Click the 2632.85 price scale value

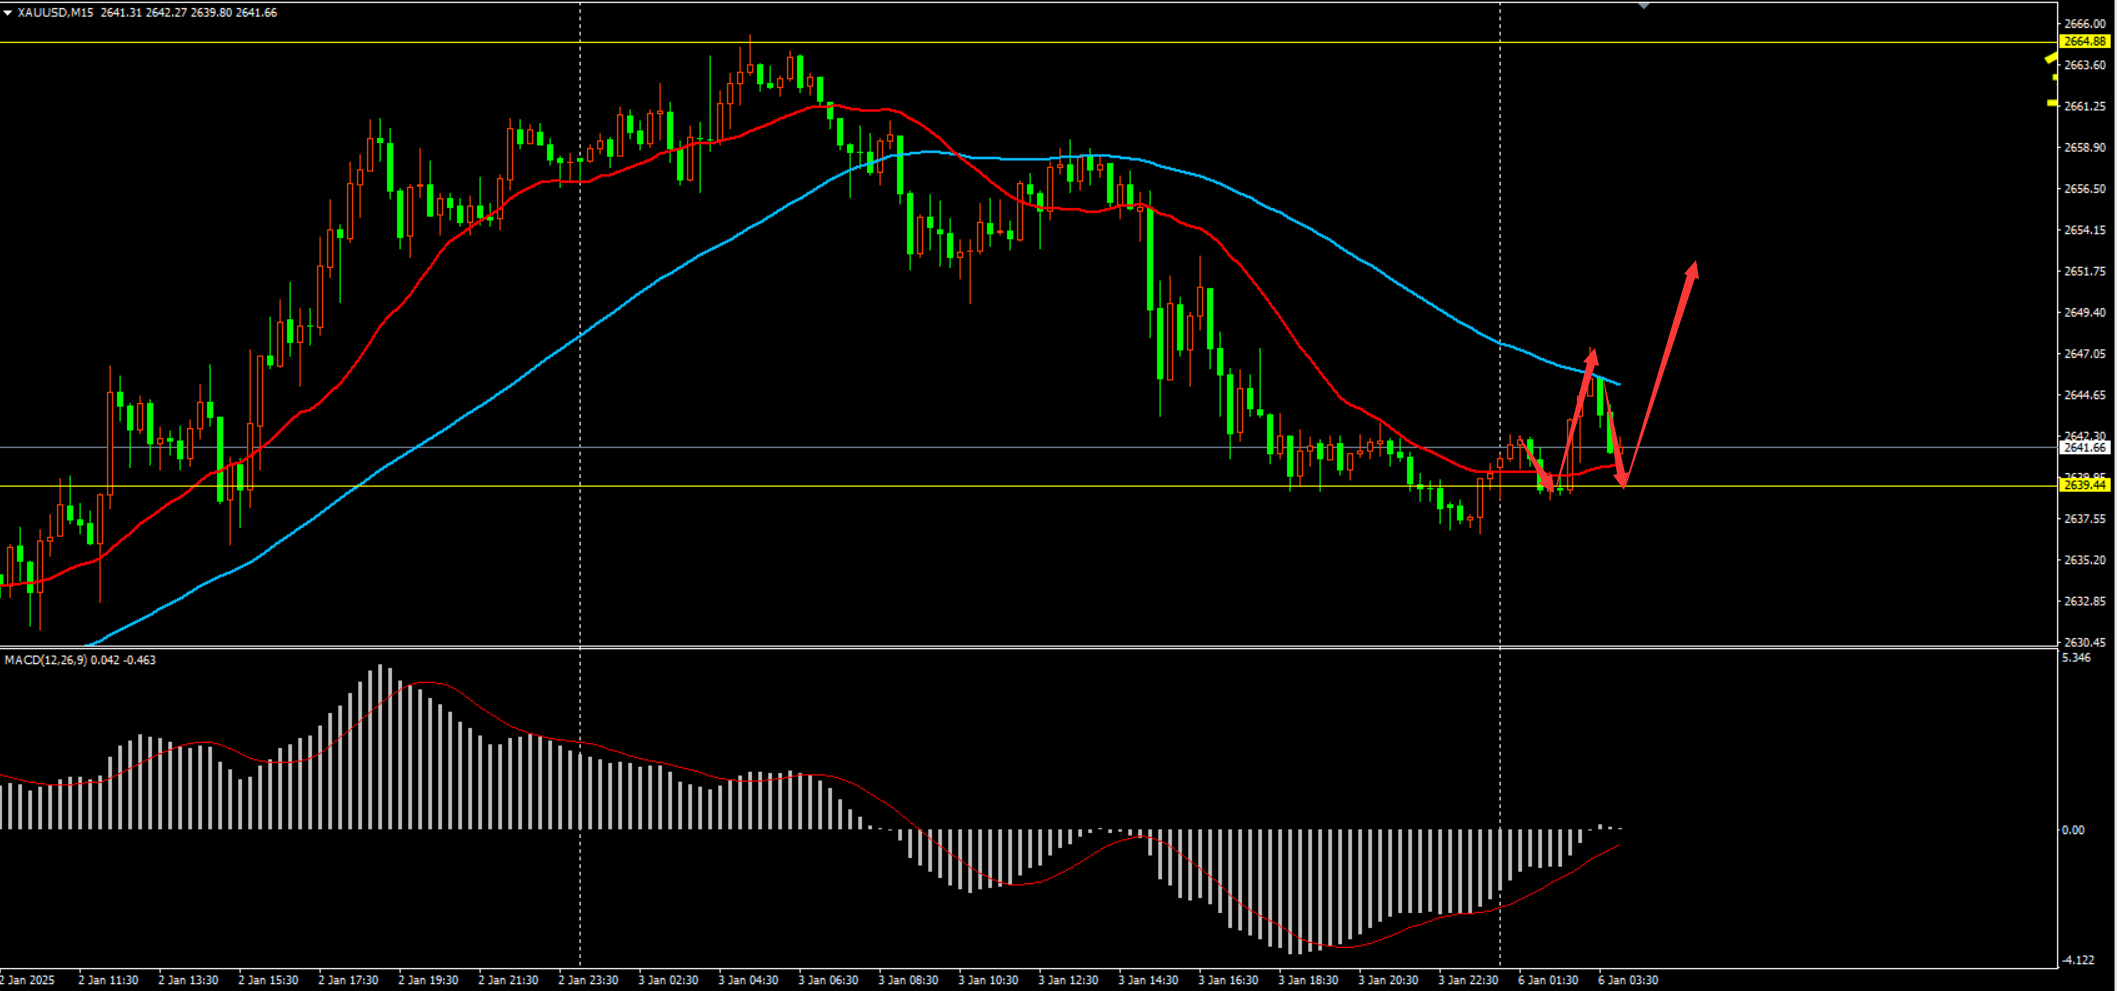[2085, 601]
